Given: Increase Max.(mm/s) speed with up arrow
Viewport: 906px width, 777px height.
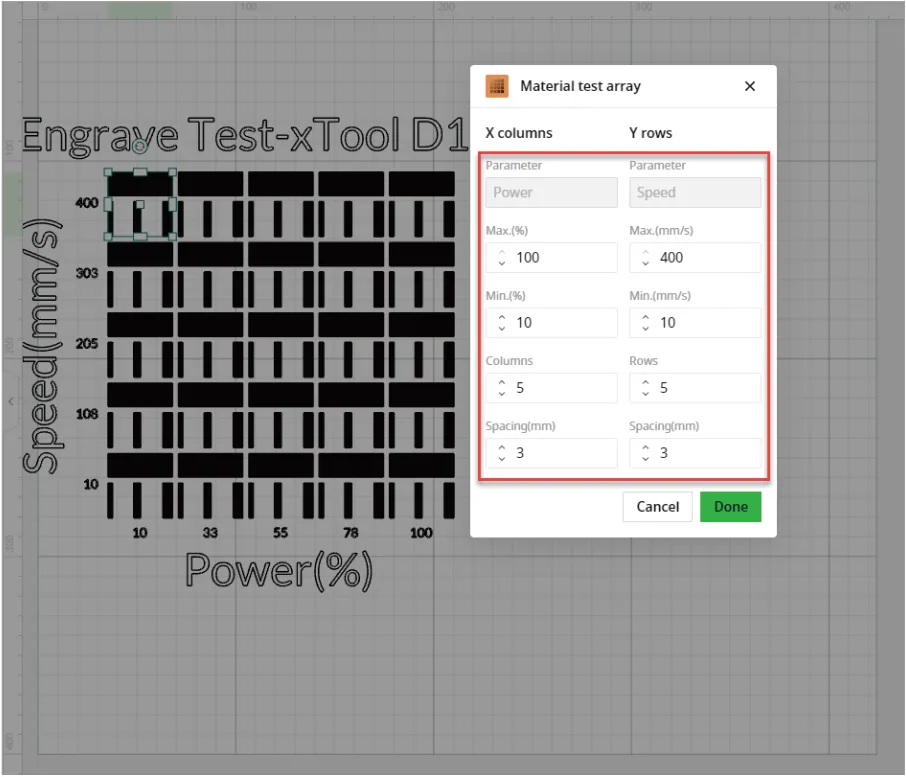Looking at the screenshot, I should coord(645,252).
